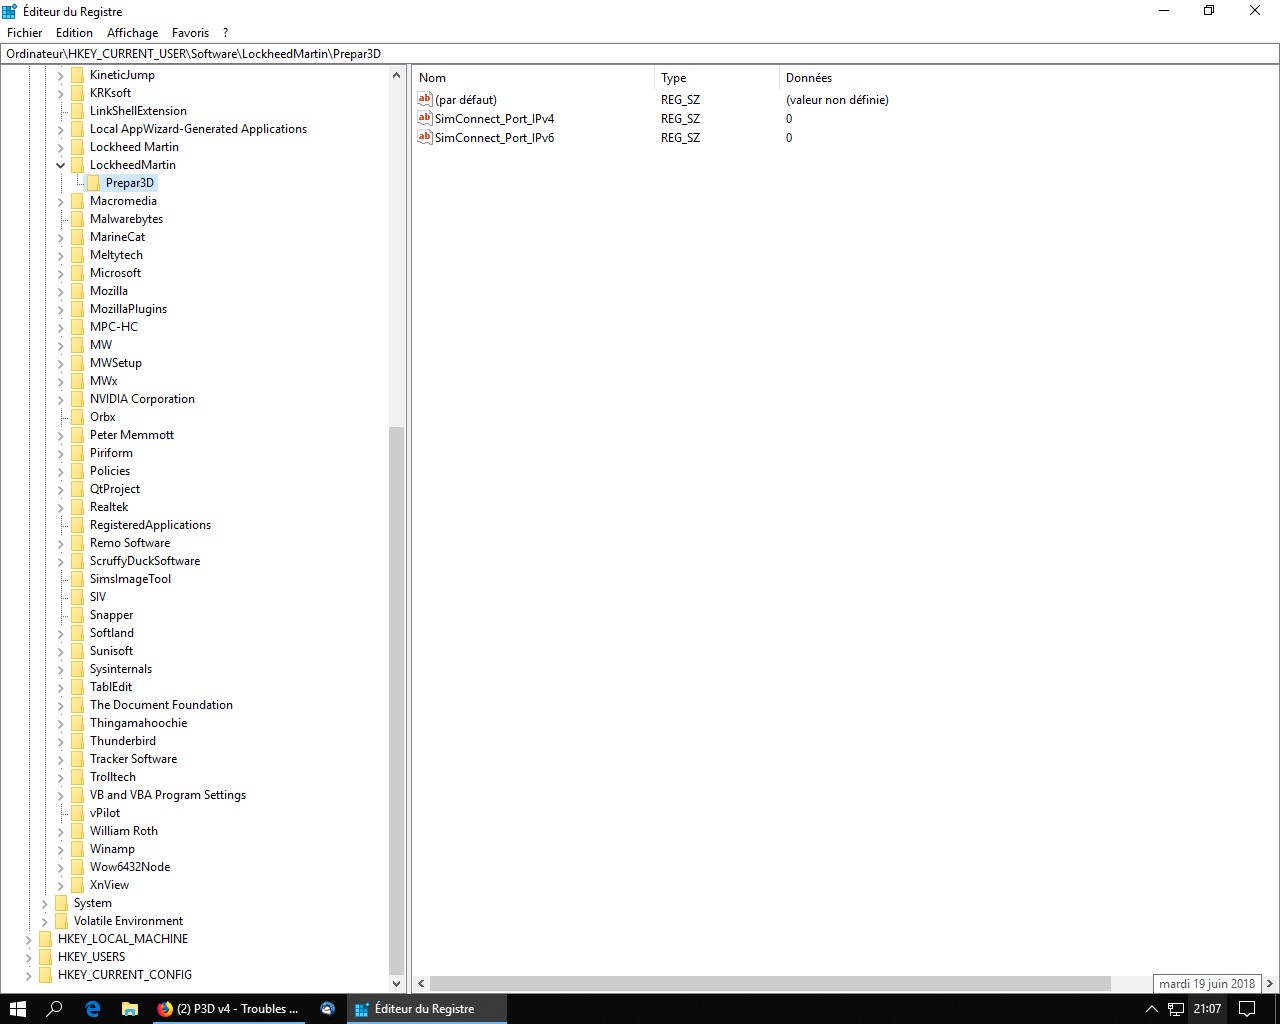Open the Fichier menu
The height and width of the screenshot is (1024, 1280).
coord(25,33)
